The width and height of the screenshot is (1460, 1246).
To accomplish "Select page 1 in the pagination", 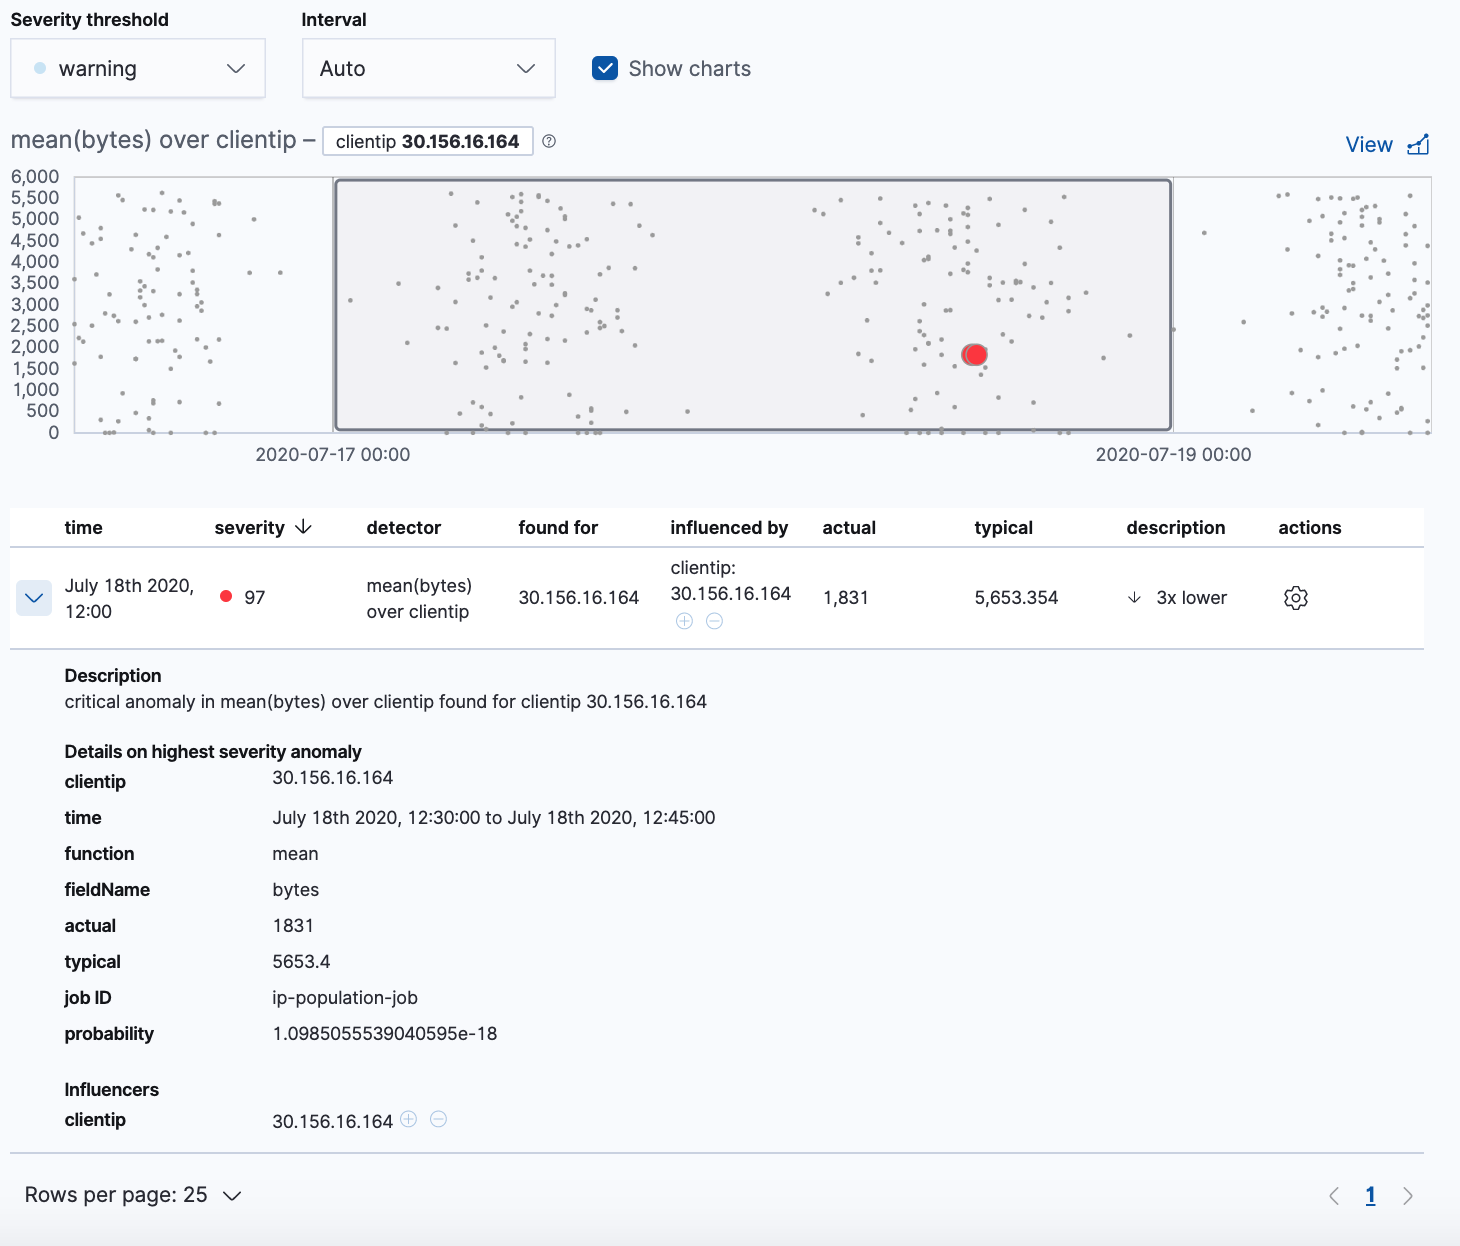I will pyautogui.click(x=1370, y=1194).
